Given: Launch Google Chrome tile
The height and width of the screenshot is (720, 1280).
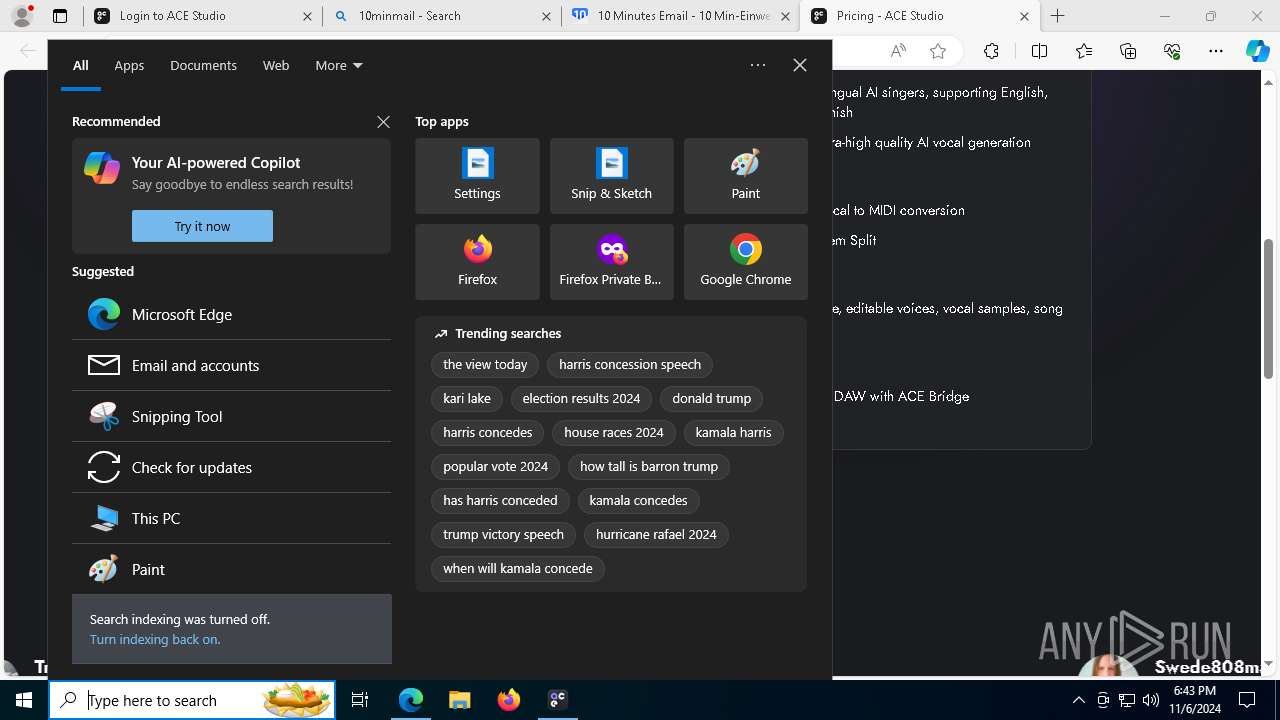Looking at the screenshot, I should point(745,262).
